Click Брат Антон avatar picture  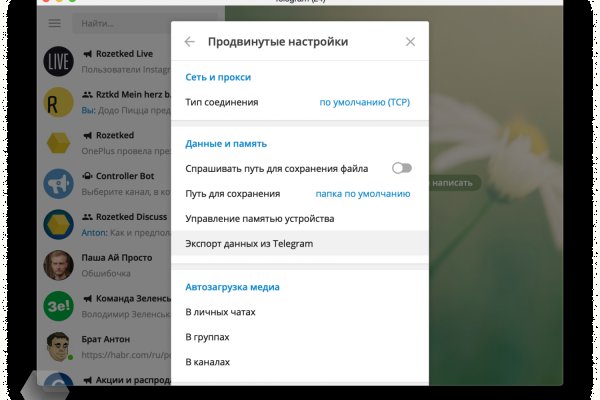point(59,347)
